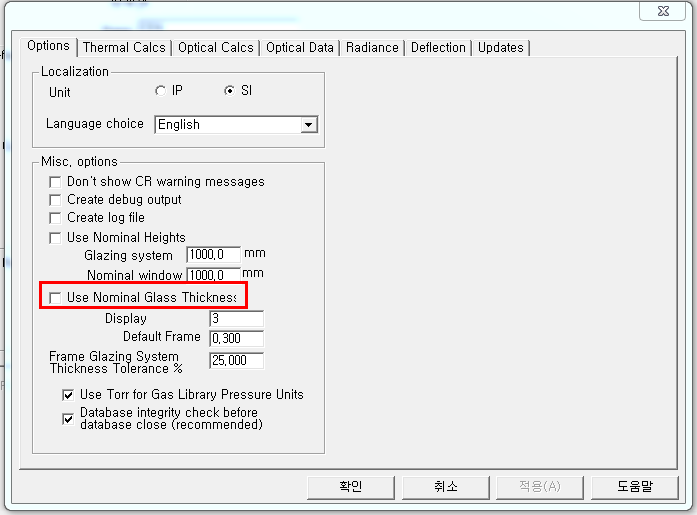Select the IP unit radio button
The image size is (697, 515).
(x=160, y=91)
